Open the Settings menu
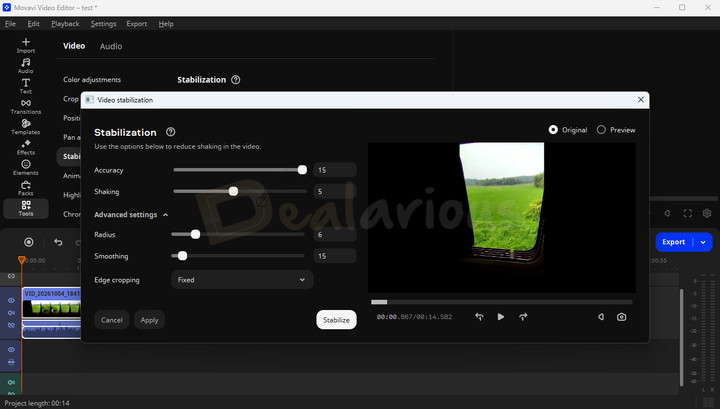Viewport: 720px width, 409px height. pyautogui.click(x=103, y=23)
